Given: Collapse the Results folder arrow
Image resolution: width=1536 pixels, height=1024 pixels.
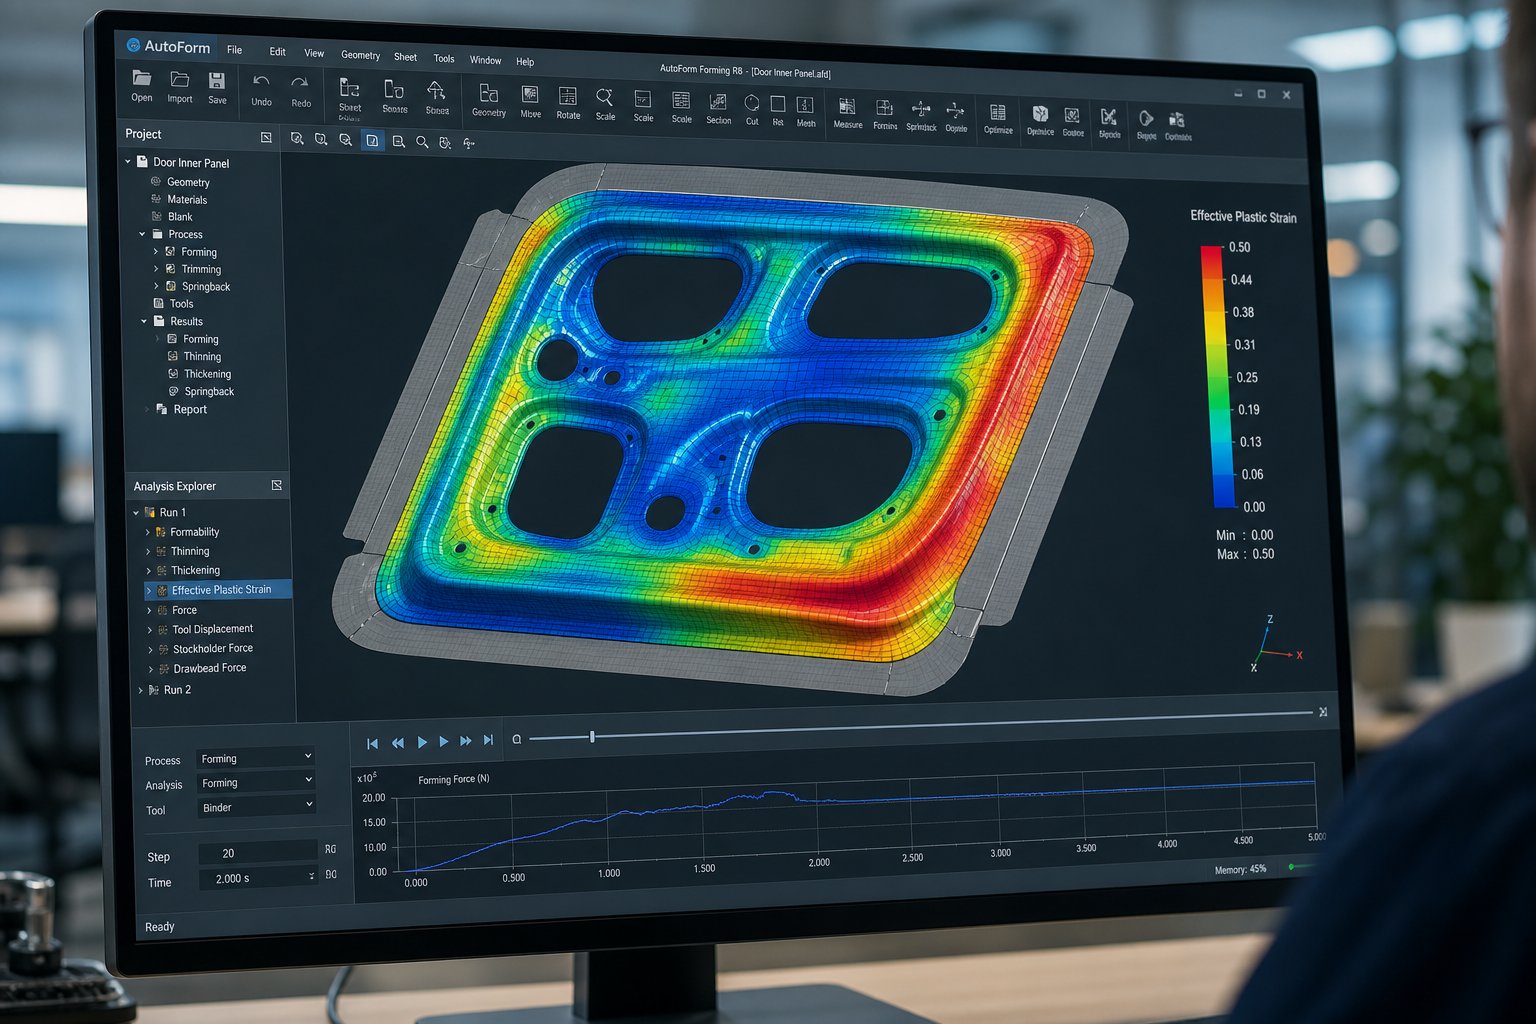Looking at the screenshot, I should [144, 321].
